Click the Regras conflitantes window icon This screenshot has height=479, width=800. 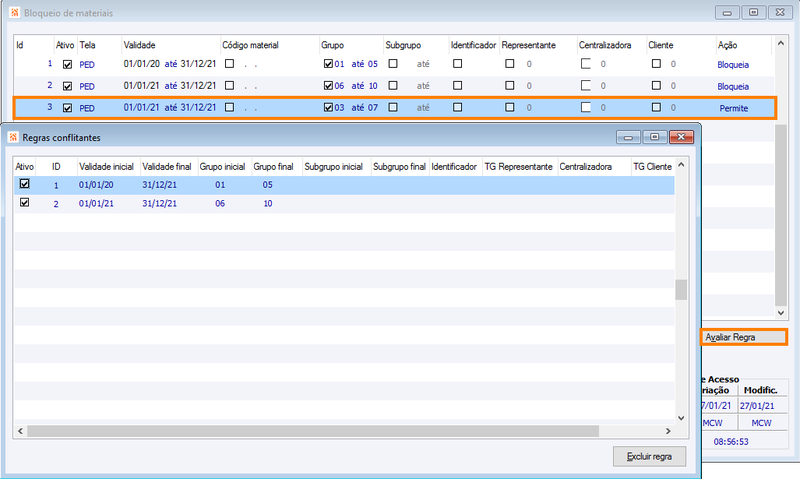click(13, 137)
